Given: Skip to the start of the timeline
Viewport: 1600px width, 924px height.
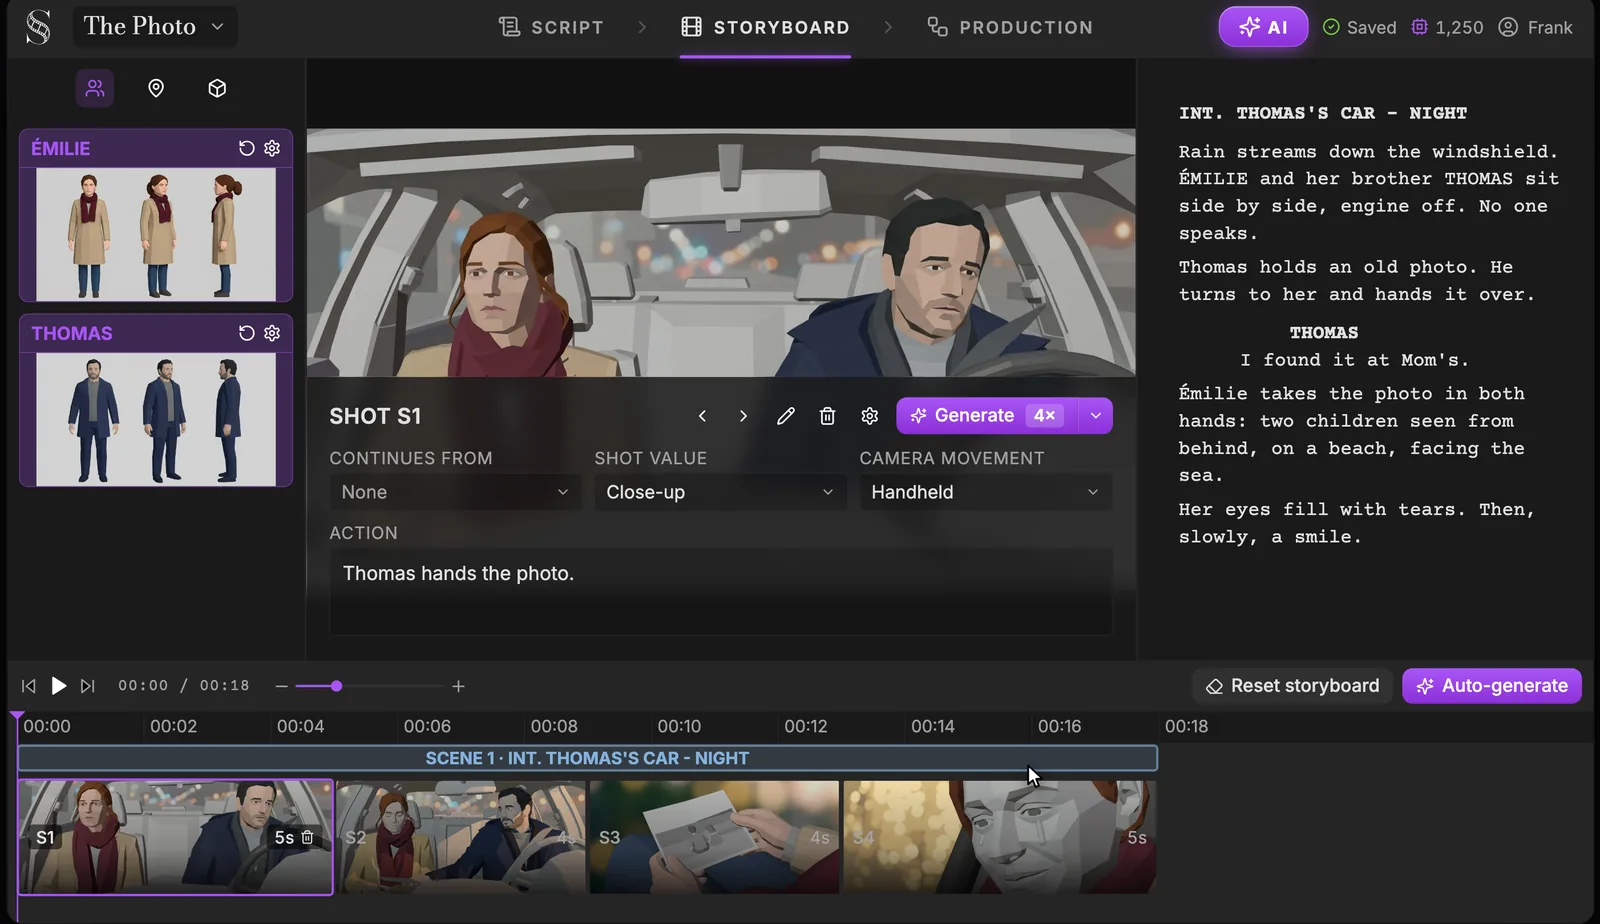Looking at the screenshot, I should [x=29, y=686].
